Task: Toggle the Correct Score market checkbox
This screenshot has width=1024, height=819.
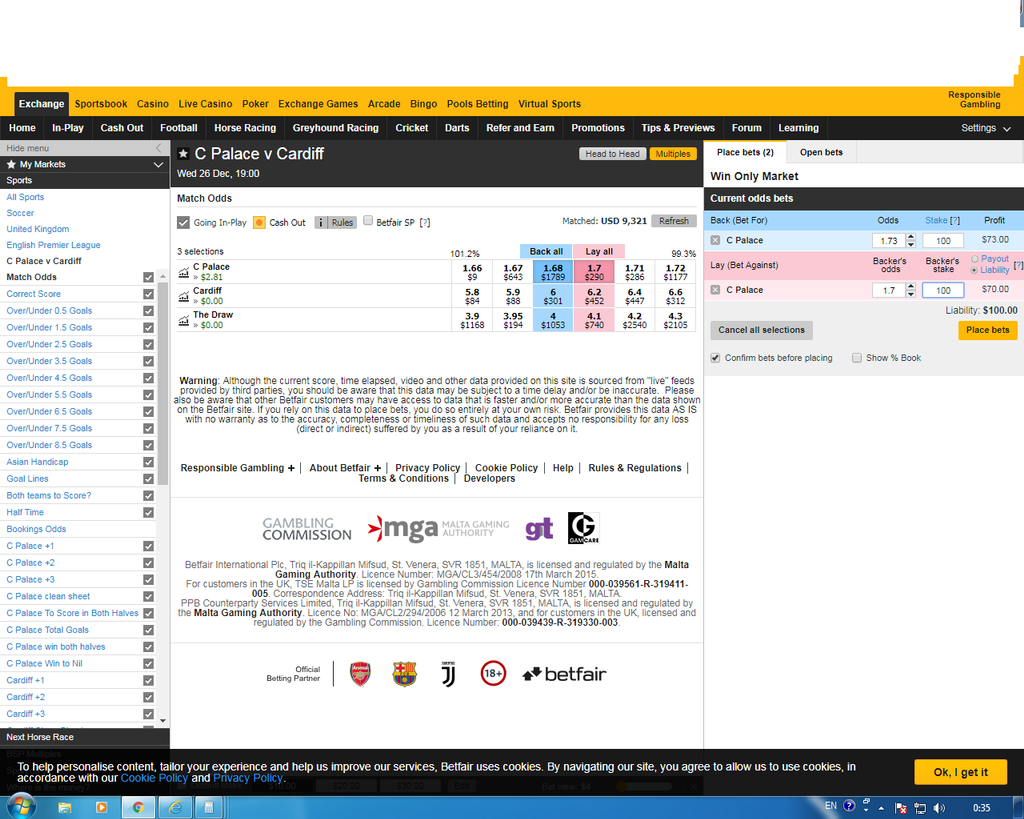Action: 148,295
